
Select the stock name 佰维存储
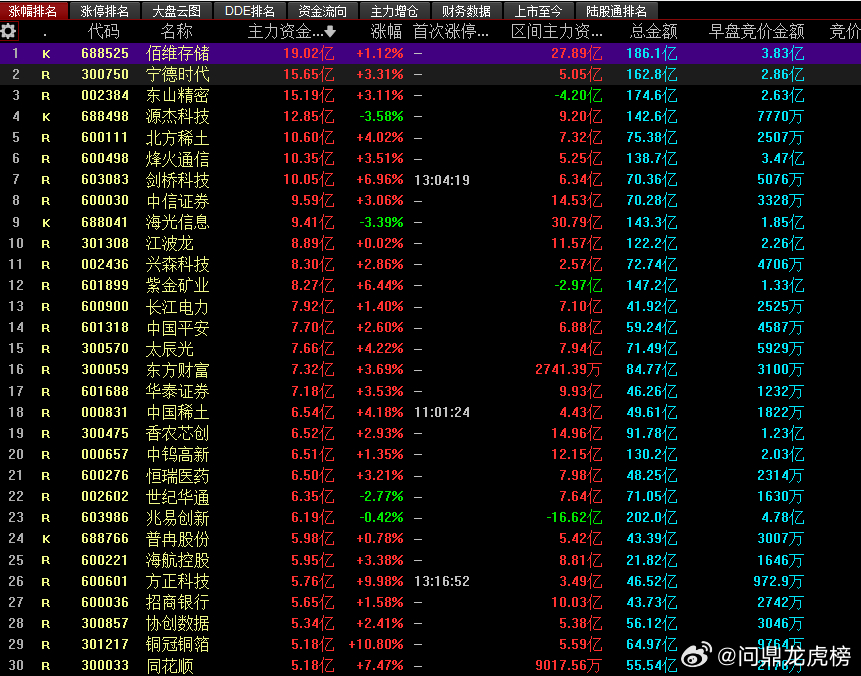[177, 54]
